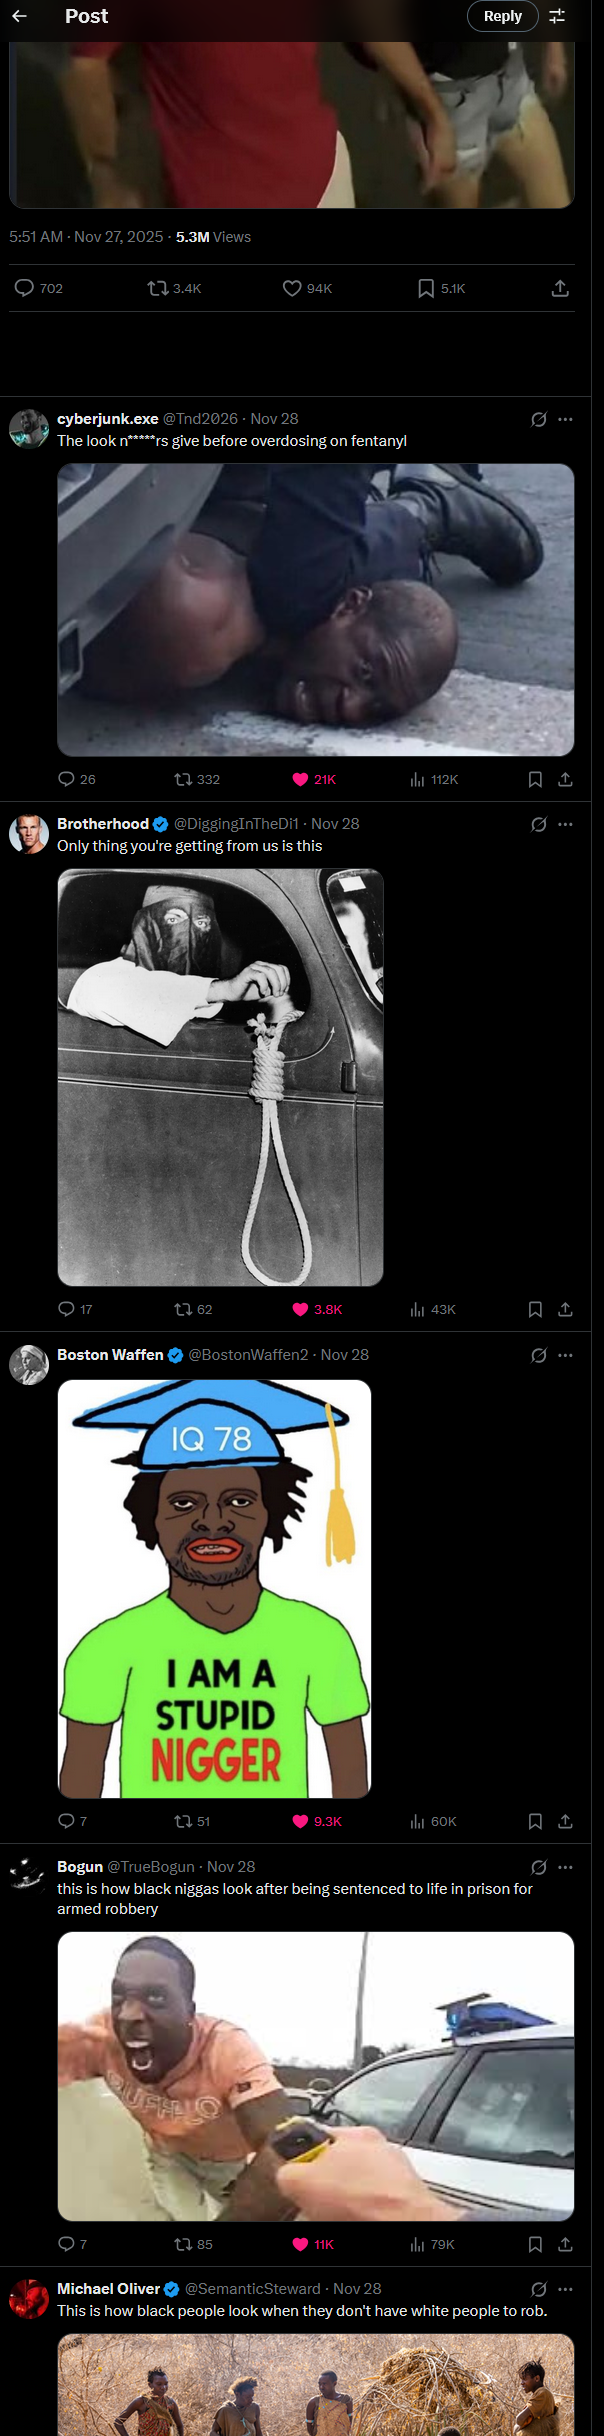Click the Post header title

click(x=86, y=16)
